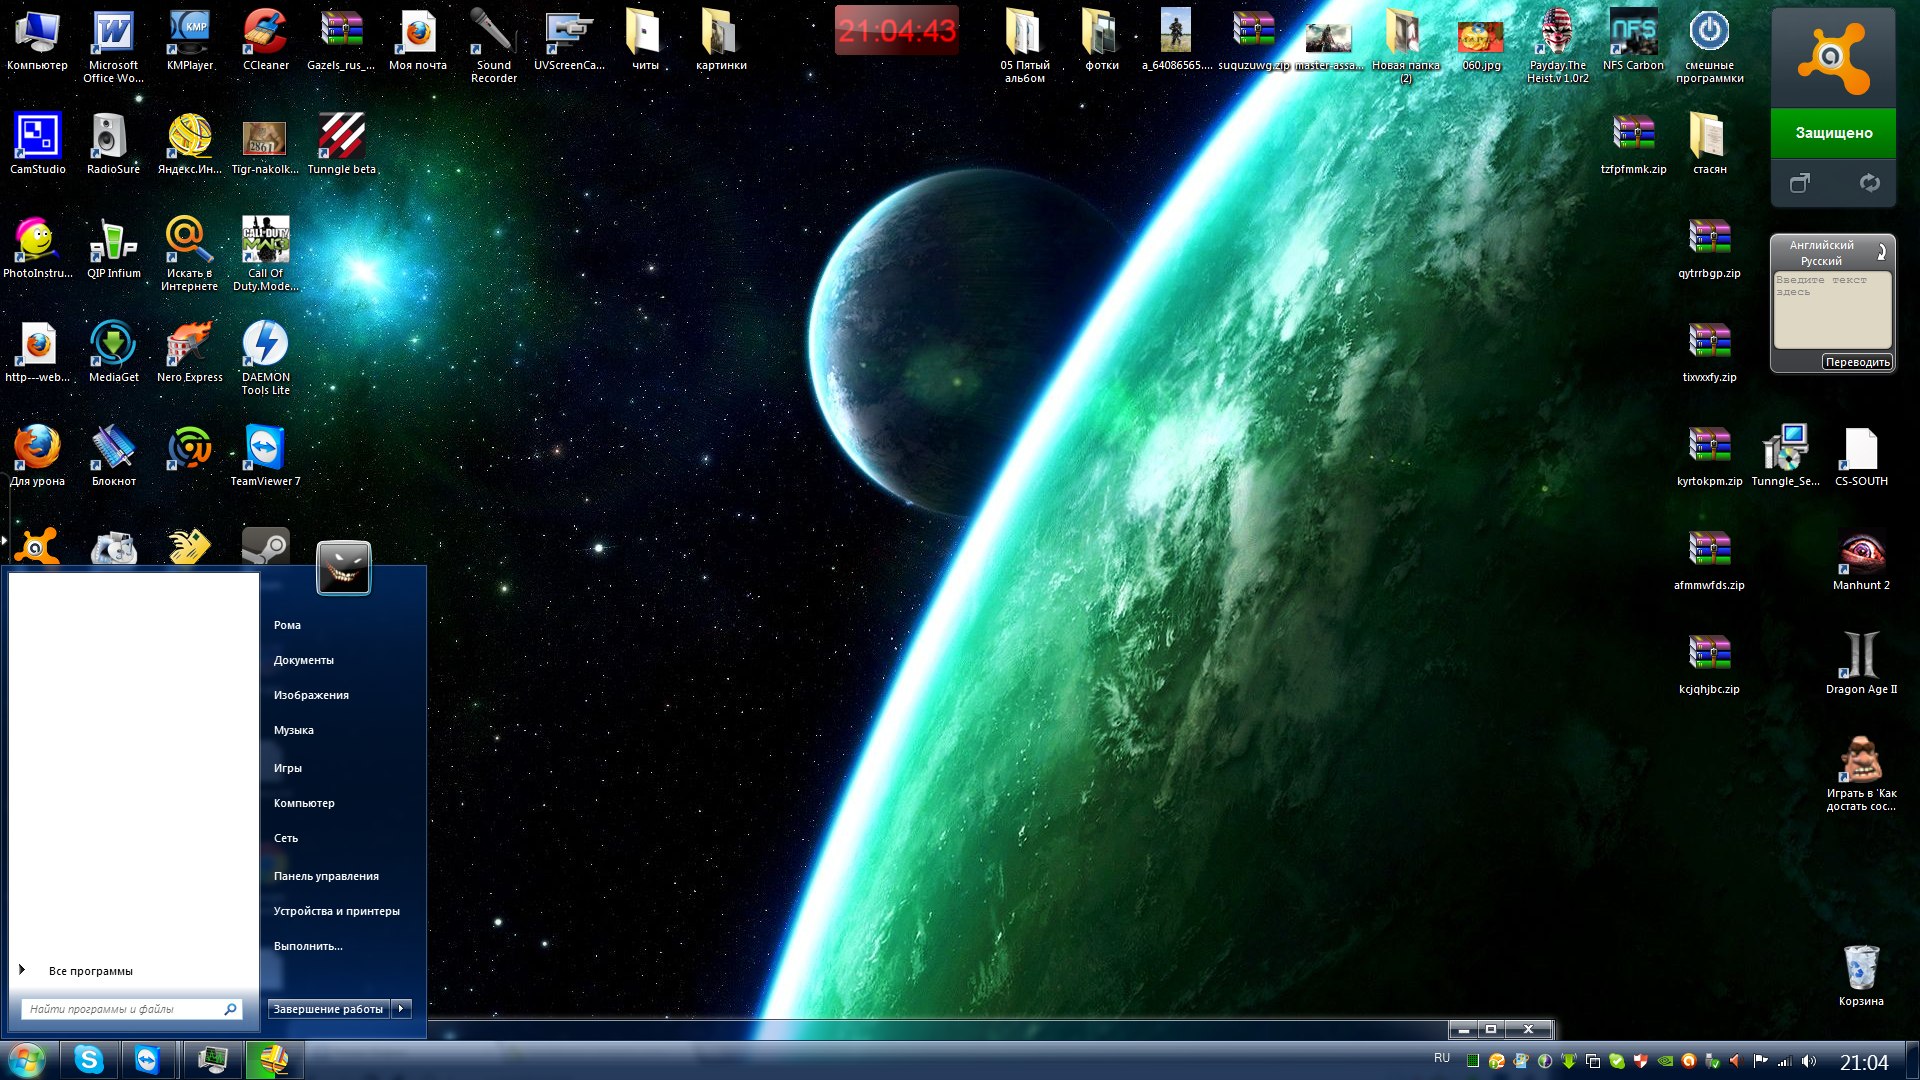Open Рома user folder in Start menu
The image size is (1920, 1080).
pos(287,625)
